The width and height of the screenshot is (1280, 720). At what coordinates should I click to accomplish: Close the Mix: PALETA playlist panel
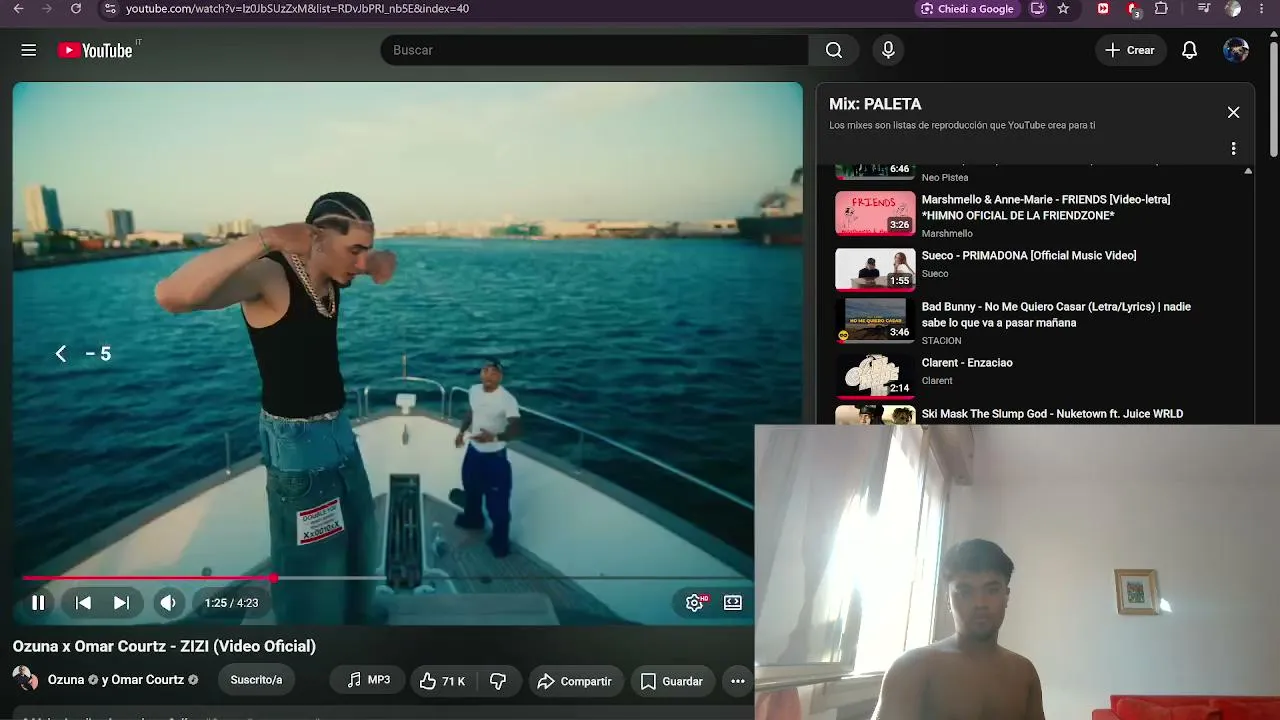pyautogui.click(x=1233, y=112)
